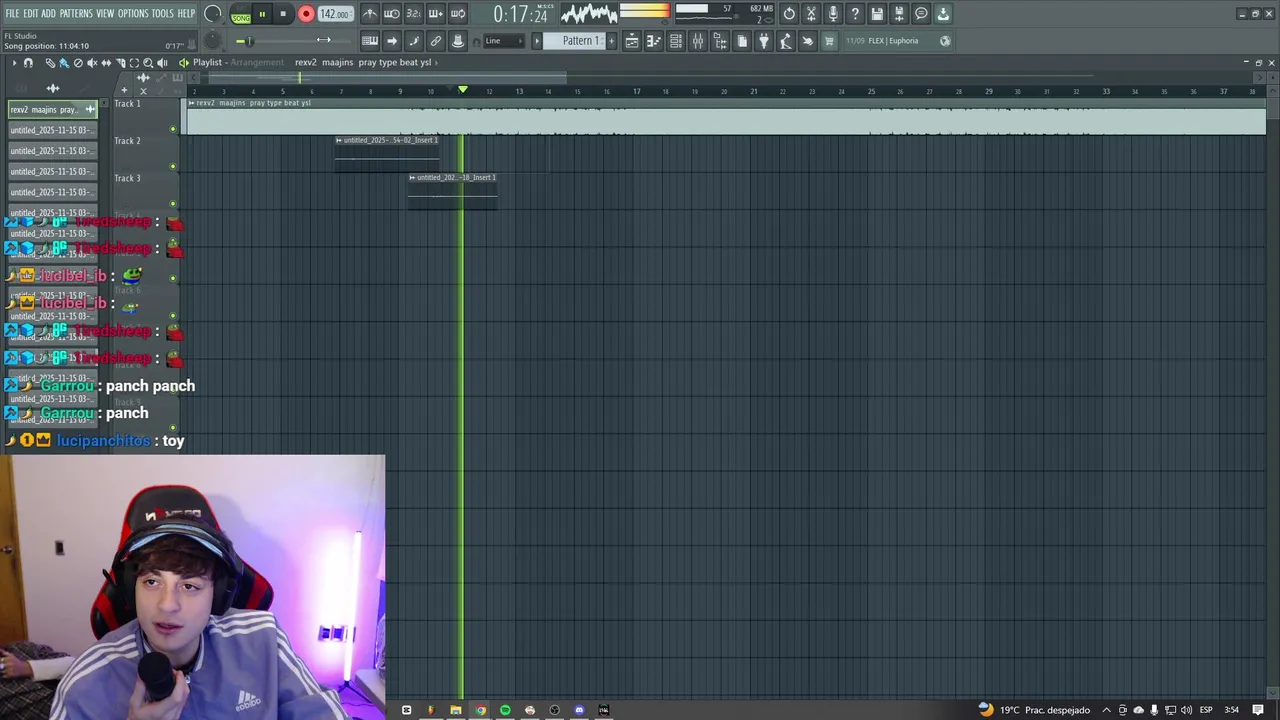Select the playlist Zoom tool
The image size is (1280, 720).
[x=148, y=63]
